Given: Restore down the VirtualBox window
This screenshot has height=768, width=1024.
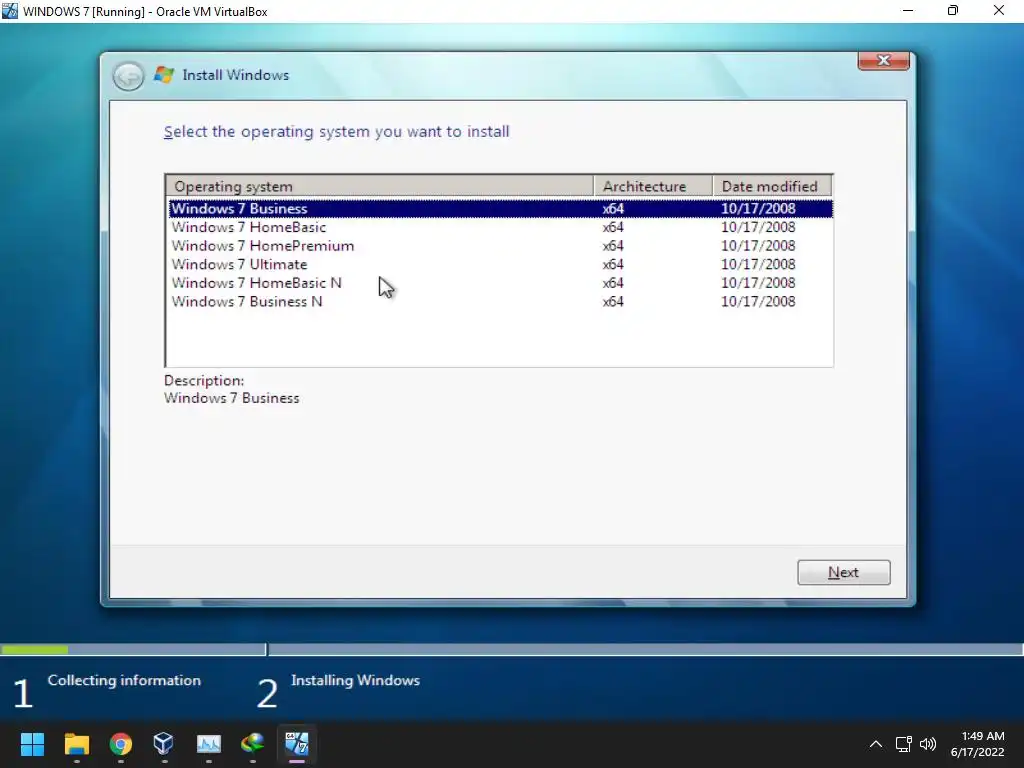Looking at the screenshot, I should pyautogui.click(x=953, y=10).
